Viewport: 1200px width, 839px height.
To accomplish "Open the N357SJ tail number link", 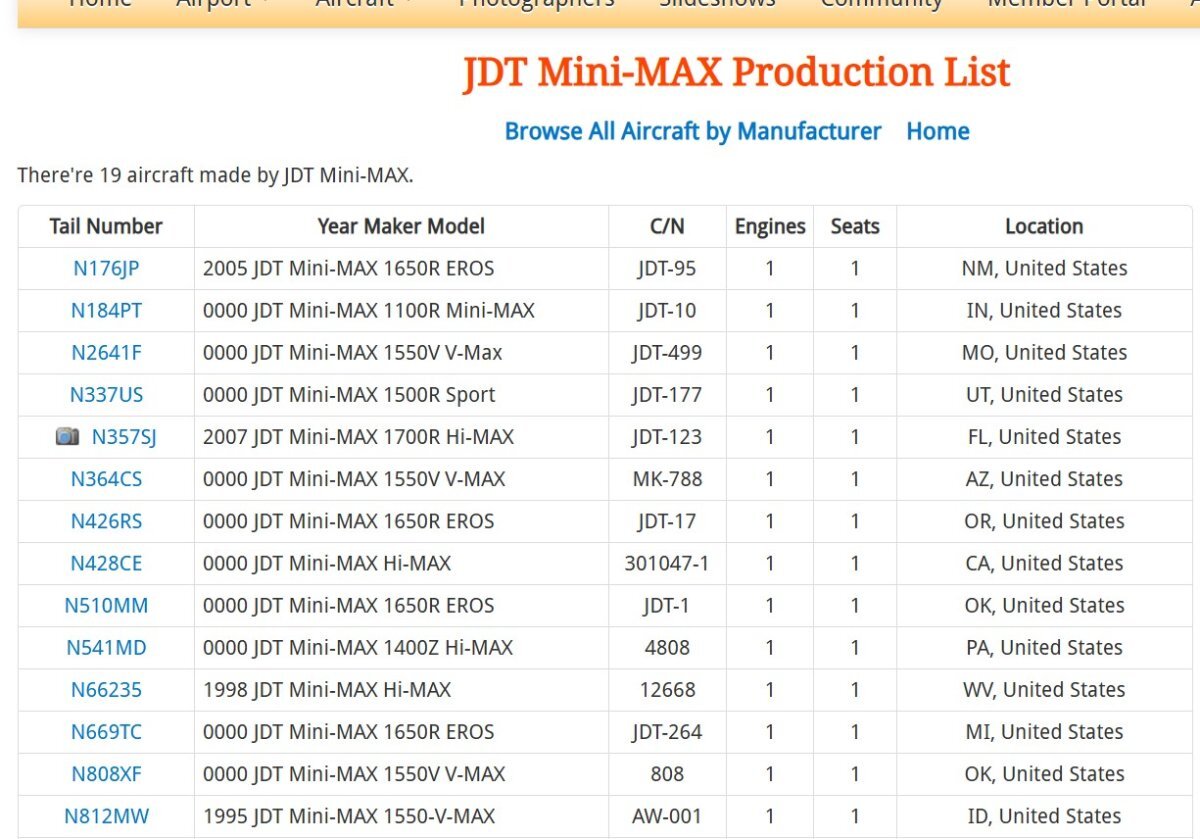I will [124, 437].
